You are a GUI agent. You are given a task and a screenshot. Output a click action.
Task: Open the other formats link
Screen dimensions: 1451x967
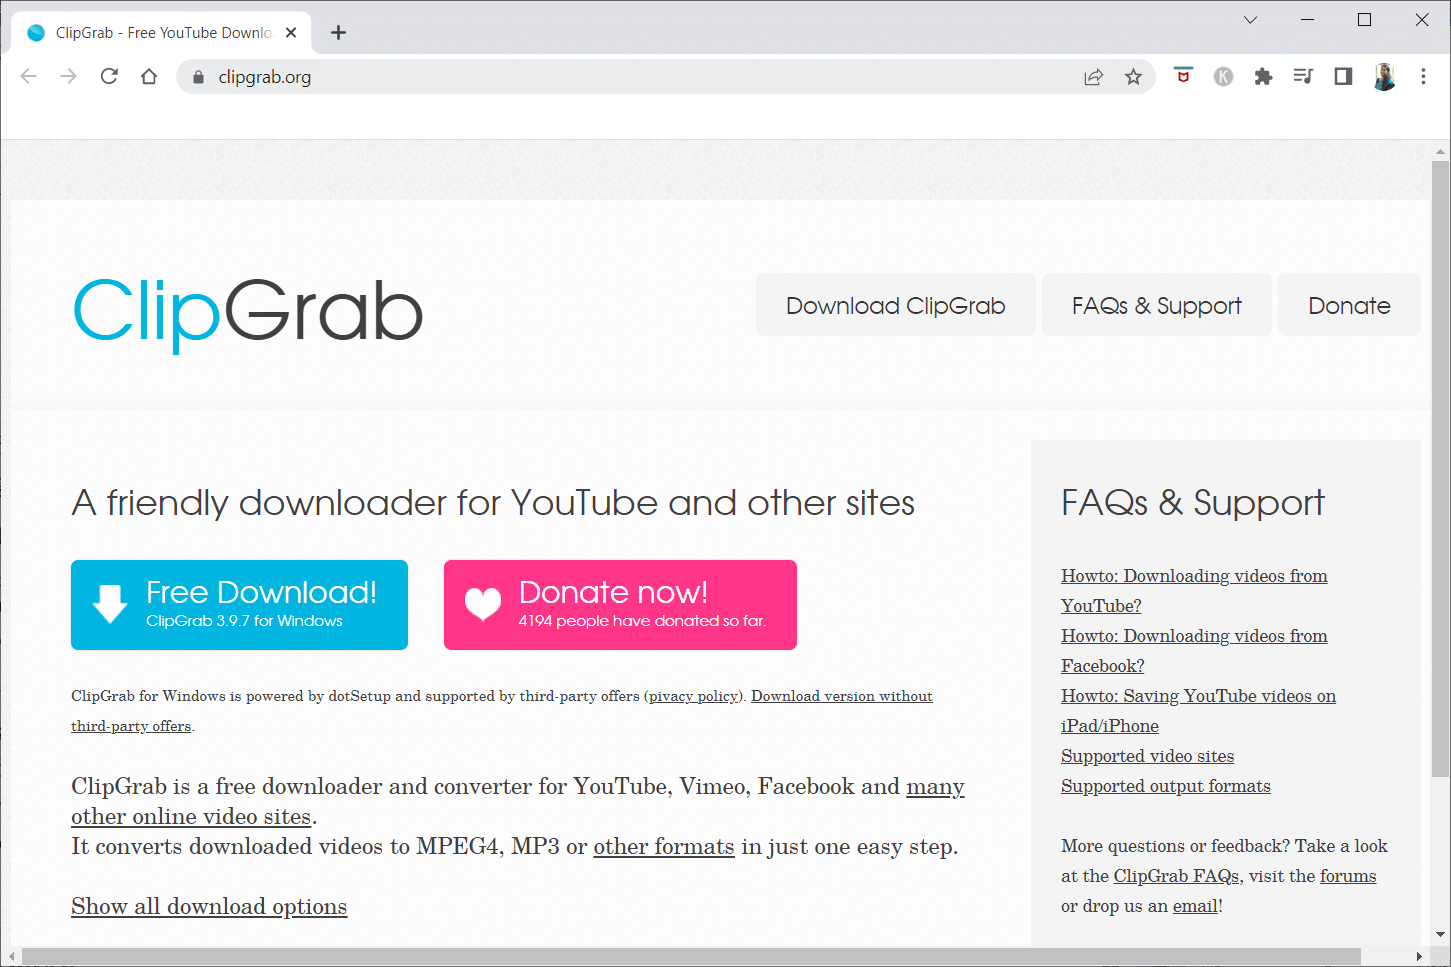click(663, 847)
